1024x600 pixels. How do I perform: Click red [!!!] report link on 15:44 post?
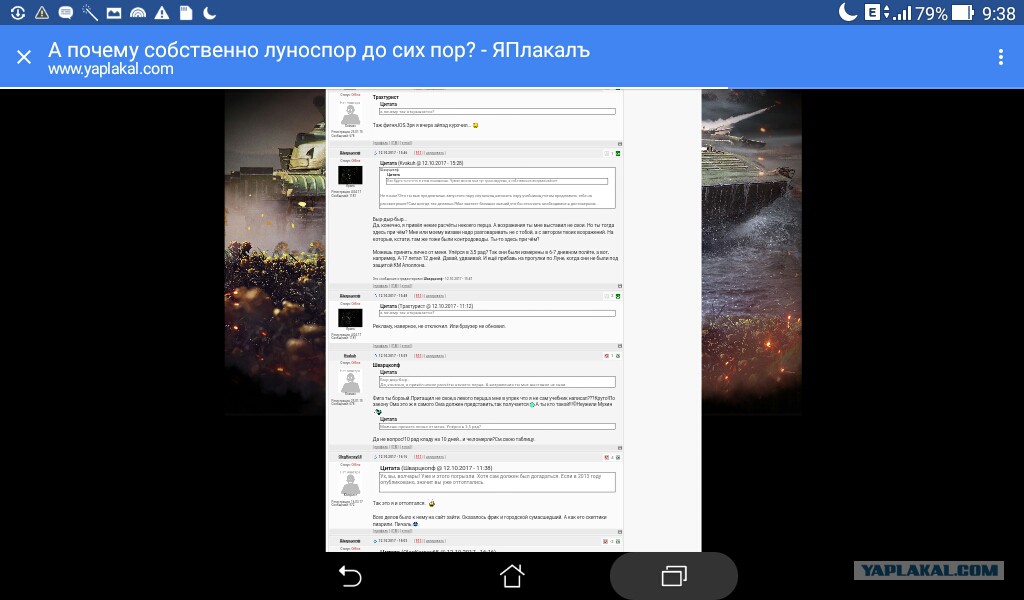pyautogui.click(x=419, y=153)
